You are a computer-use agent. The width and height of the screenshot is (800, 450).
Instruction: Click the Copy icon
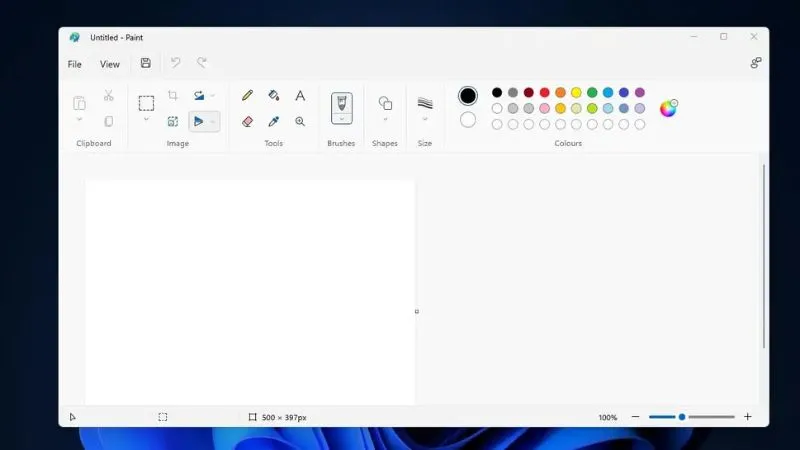coord(109,121)
